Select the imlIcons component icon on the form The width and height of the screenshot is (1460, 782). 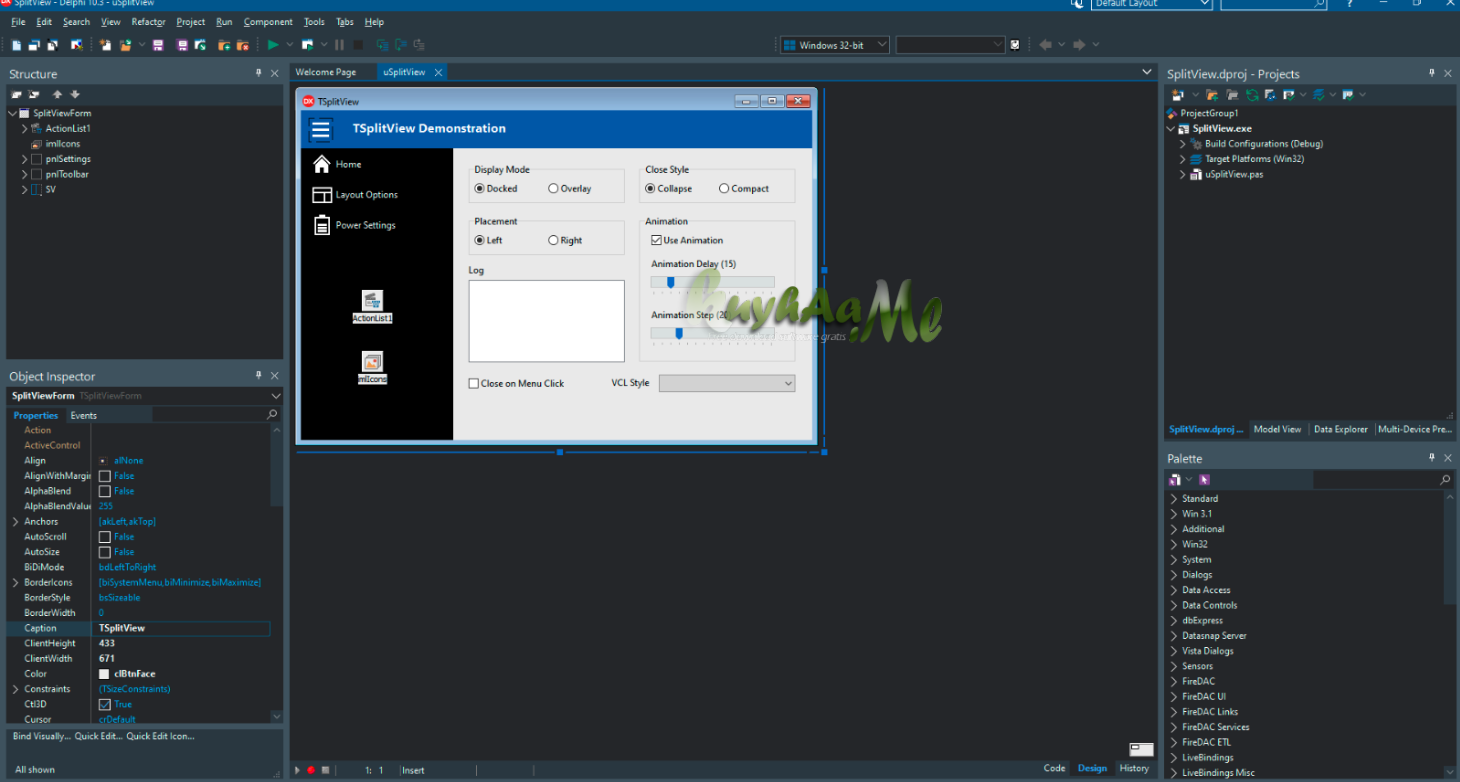(x=372, y=362)
